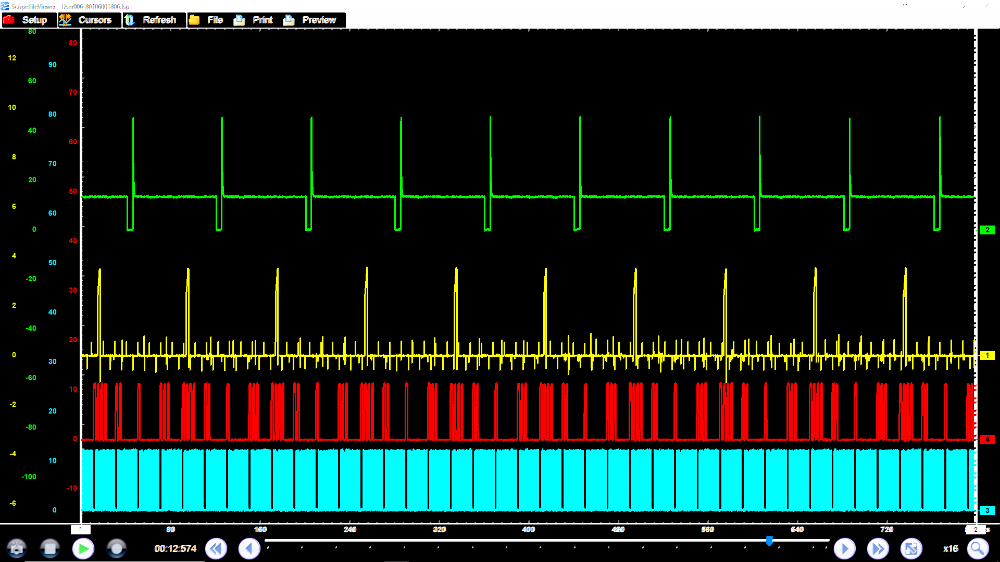
Task: Click the Stop playback button
Action: point(50,548)
